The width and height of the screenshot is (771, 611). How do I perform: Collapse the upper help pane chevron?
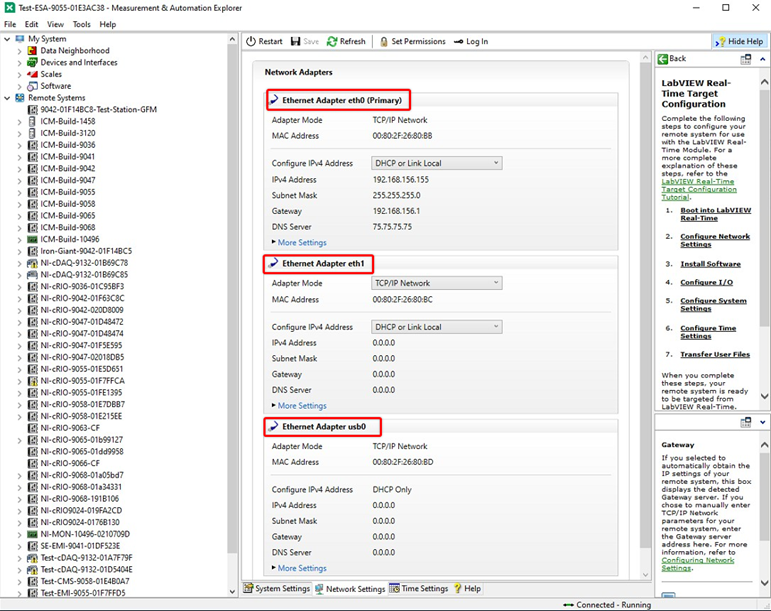[x=763, y=59]
